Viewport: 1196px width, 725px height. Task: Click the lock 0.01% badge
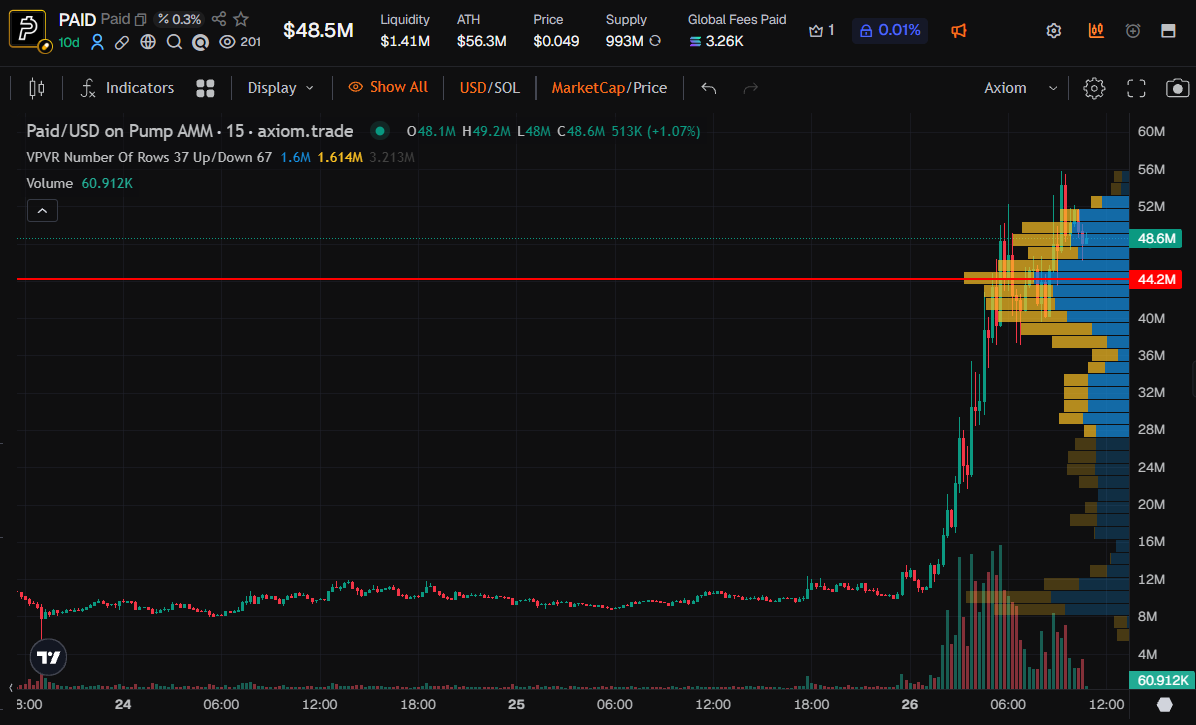coord(890,30)
